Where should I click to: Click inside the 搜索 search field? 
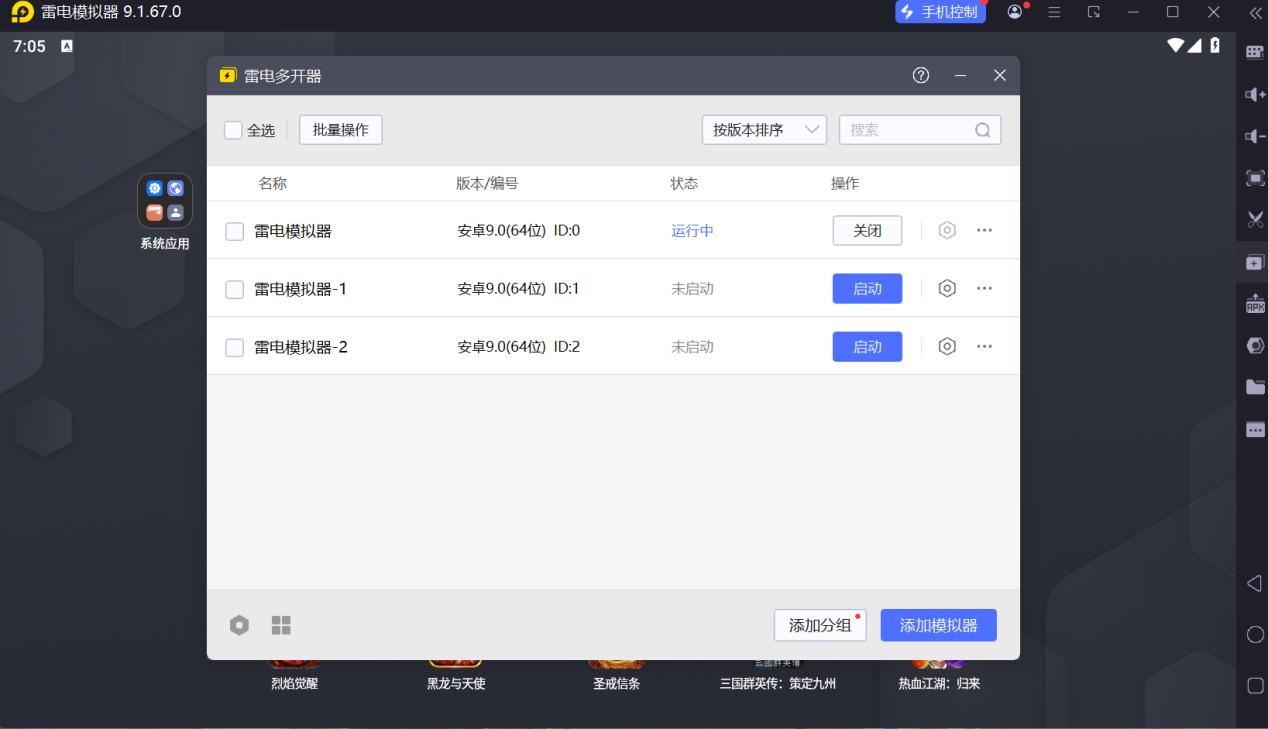(x=910, y=129)
